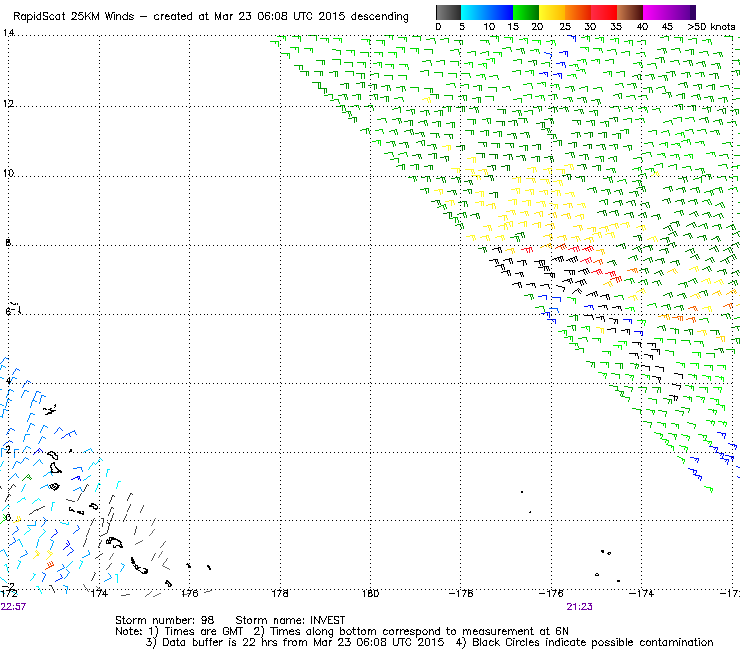
Task: Click the orange 25-30 knots legend swatch
Action: (x=578, y=12)
